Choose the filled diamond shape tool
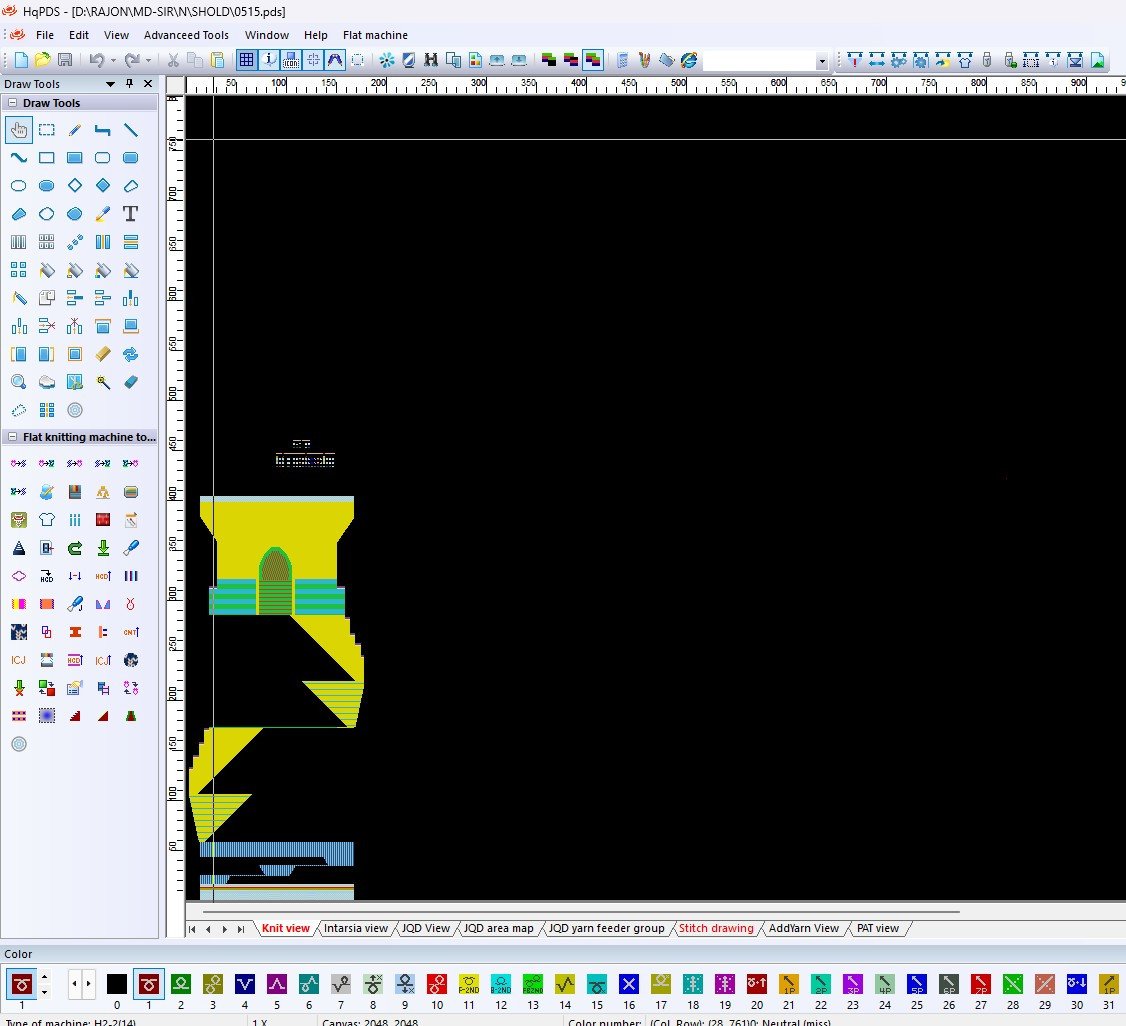 click(102, 186)
